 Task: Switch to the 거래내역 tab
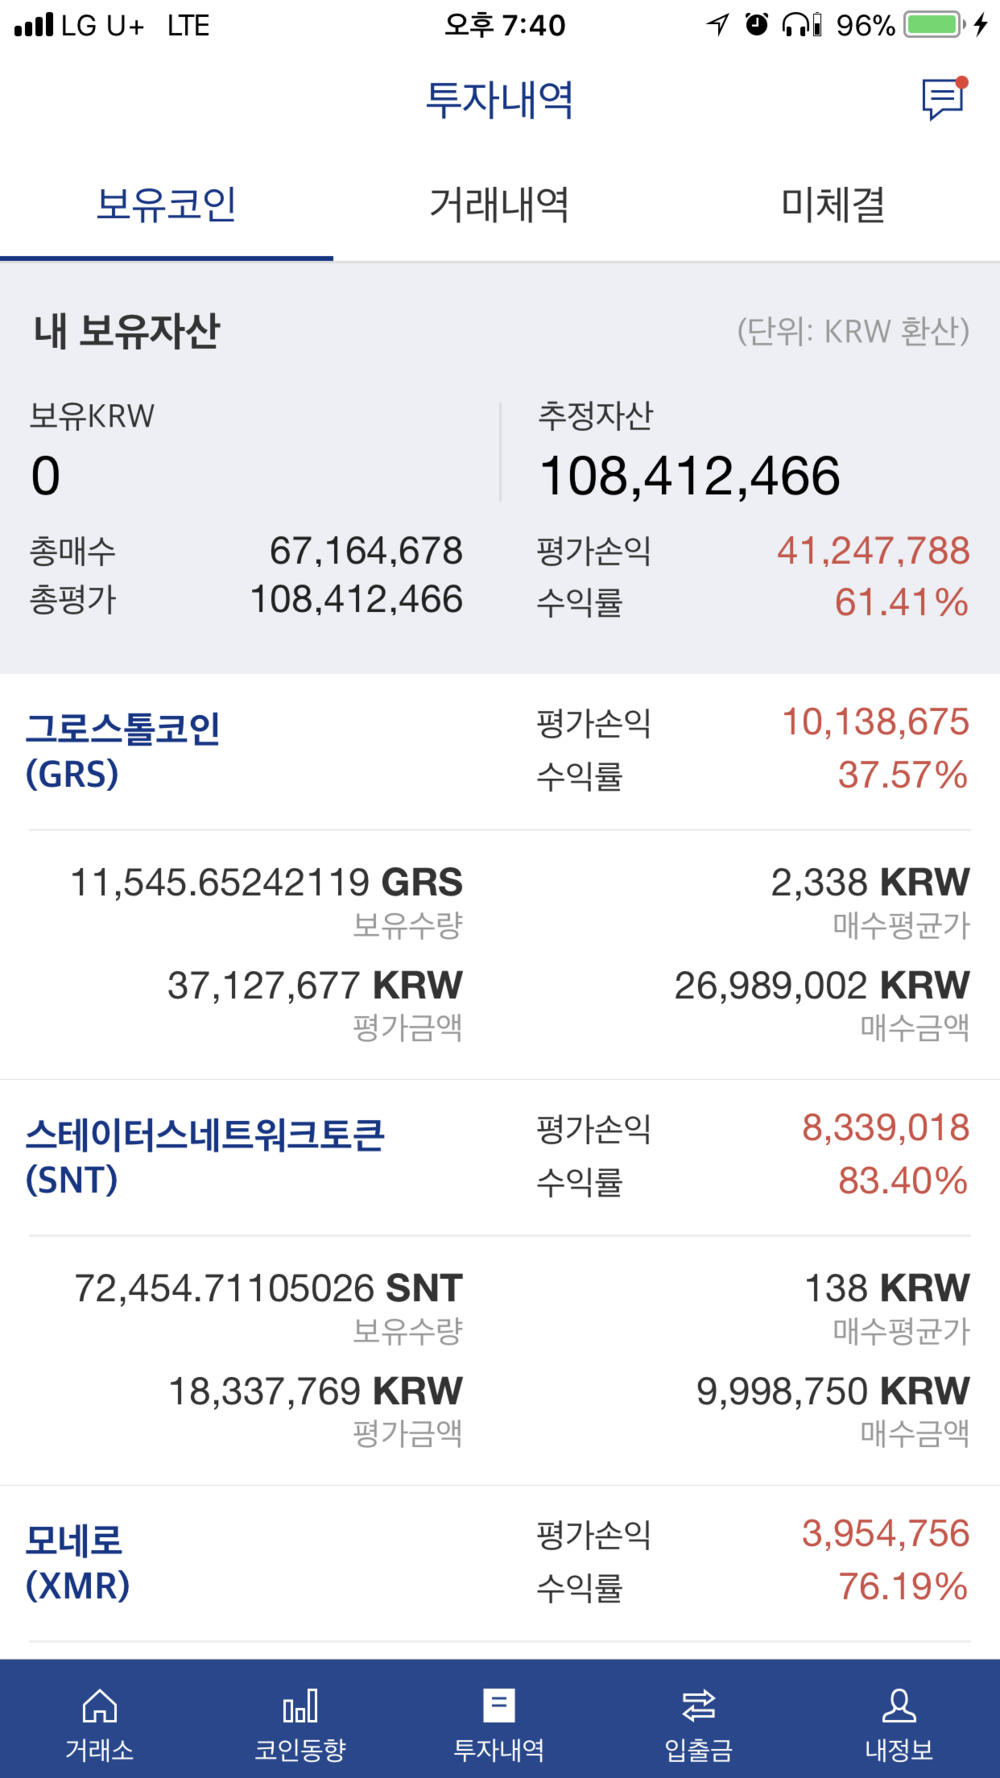pyautogui.click(x=499, y=205)
